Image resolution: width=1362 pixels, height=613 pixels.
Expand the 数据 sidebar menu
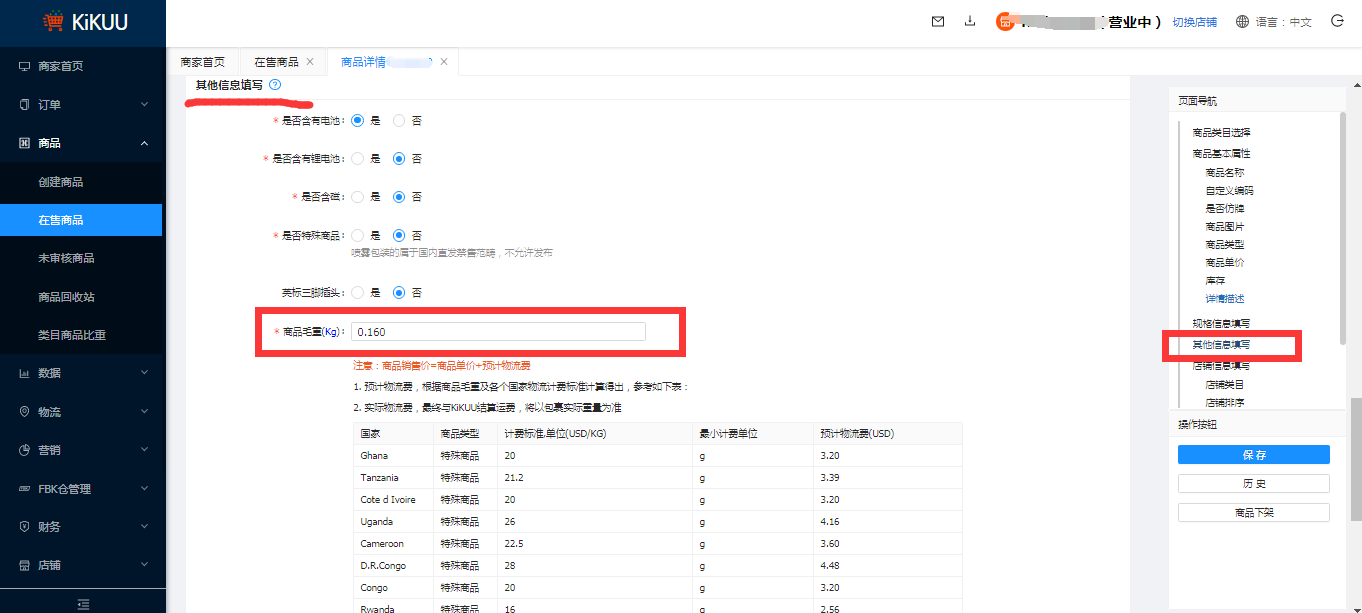click(81, 373)
